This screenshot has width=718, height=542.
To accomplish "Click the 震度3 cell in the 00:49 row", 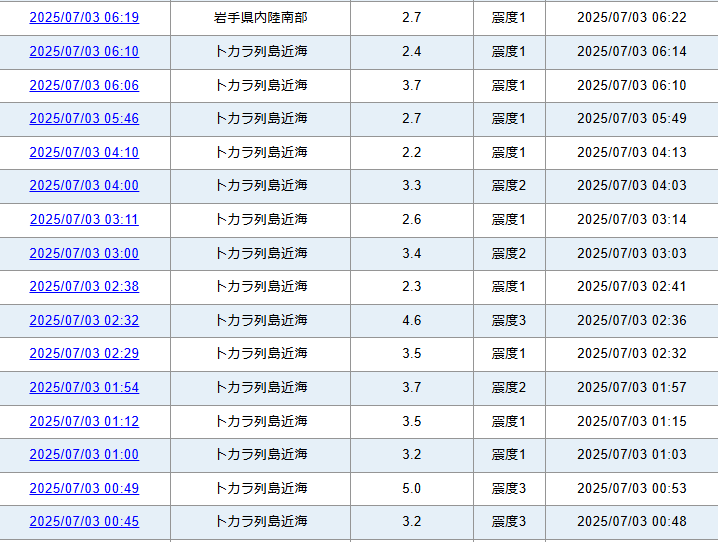I will [509, 488].
